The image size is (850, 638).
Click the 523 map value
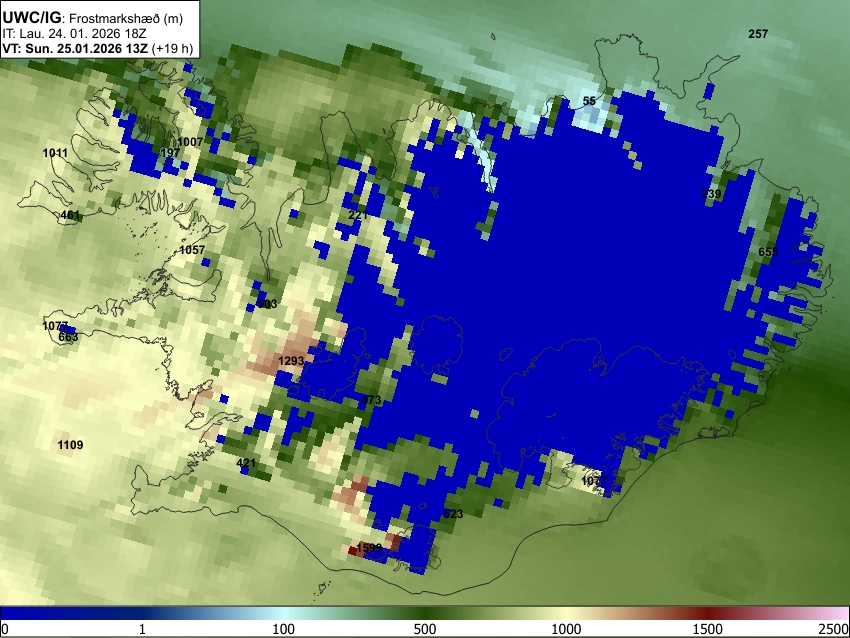[x=453, y=513]
